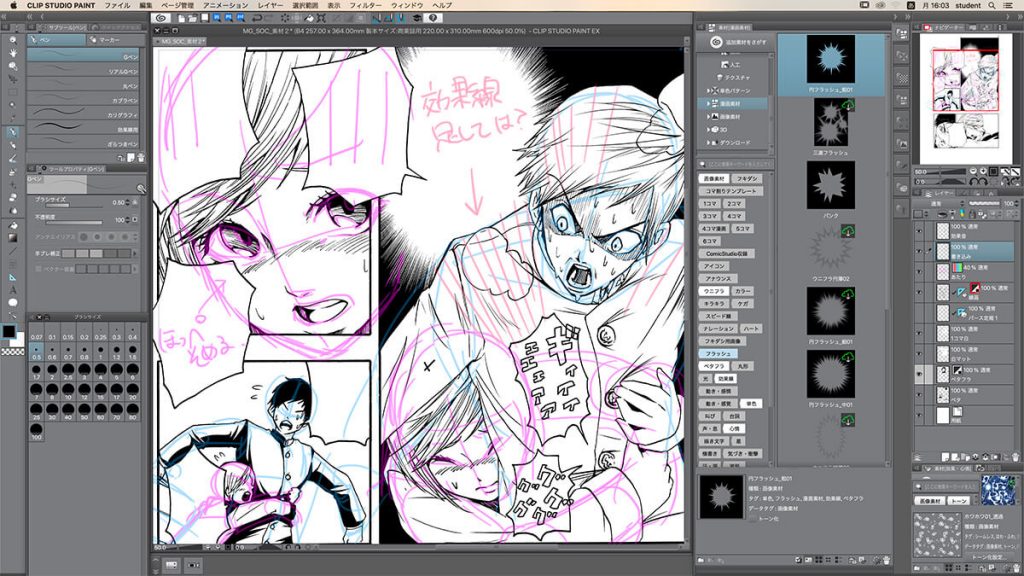Viewport: 1024px width, 576px height.
Task: Toggle visibility of 1コマ白 layer
Action: click(x=919, y=333)
